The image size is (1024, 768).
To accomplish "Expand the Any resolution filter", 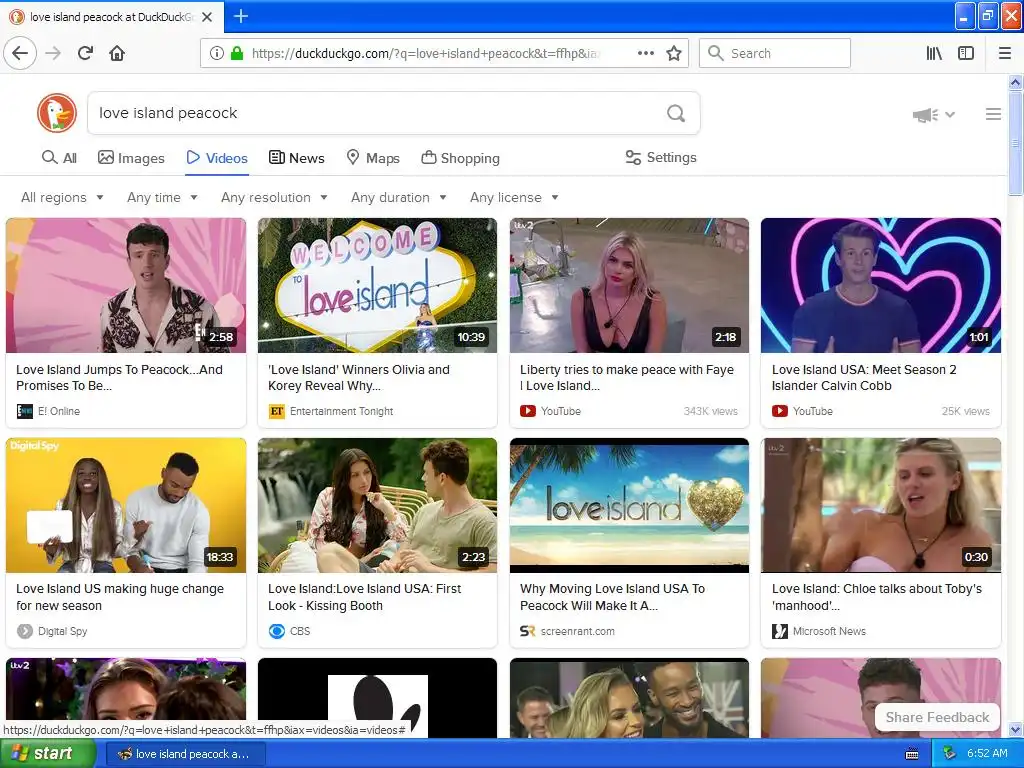I will [x=274, y=197].
